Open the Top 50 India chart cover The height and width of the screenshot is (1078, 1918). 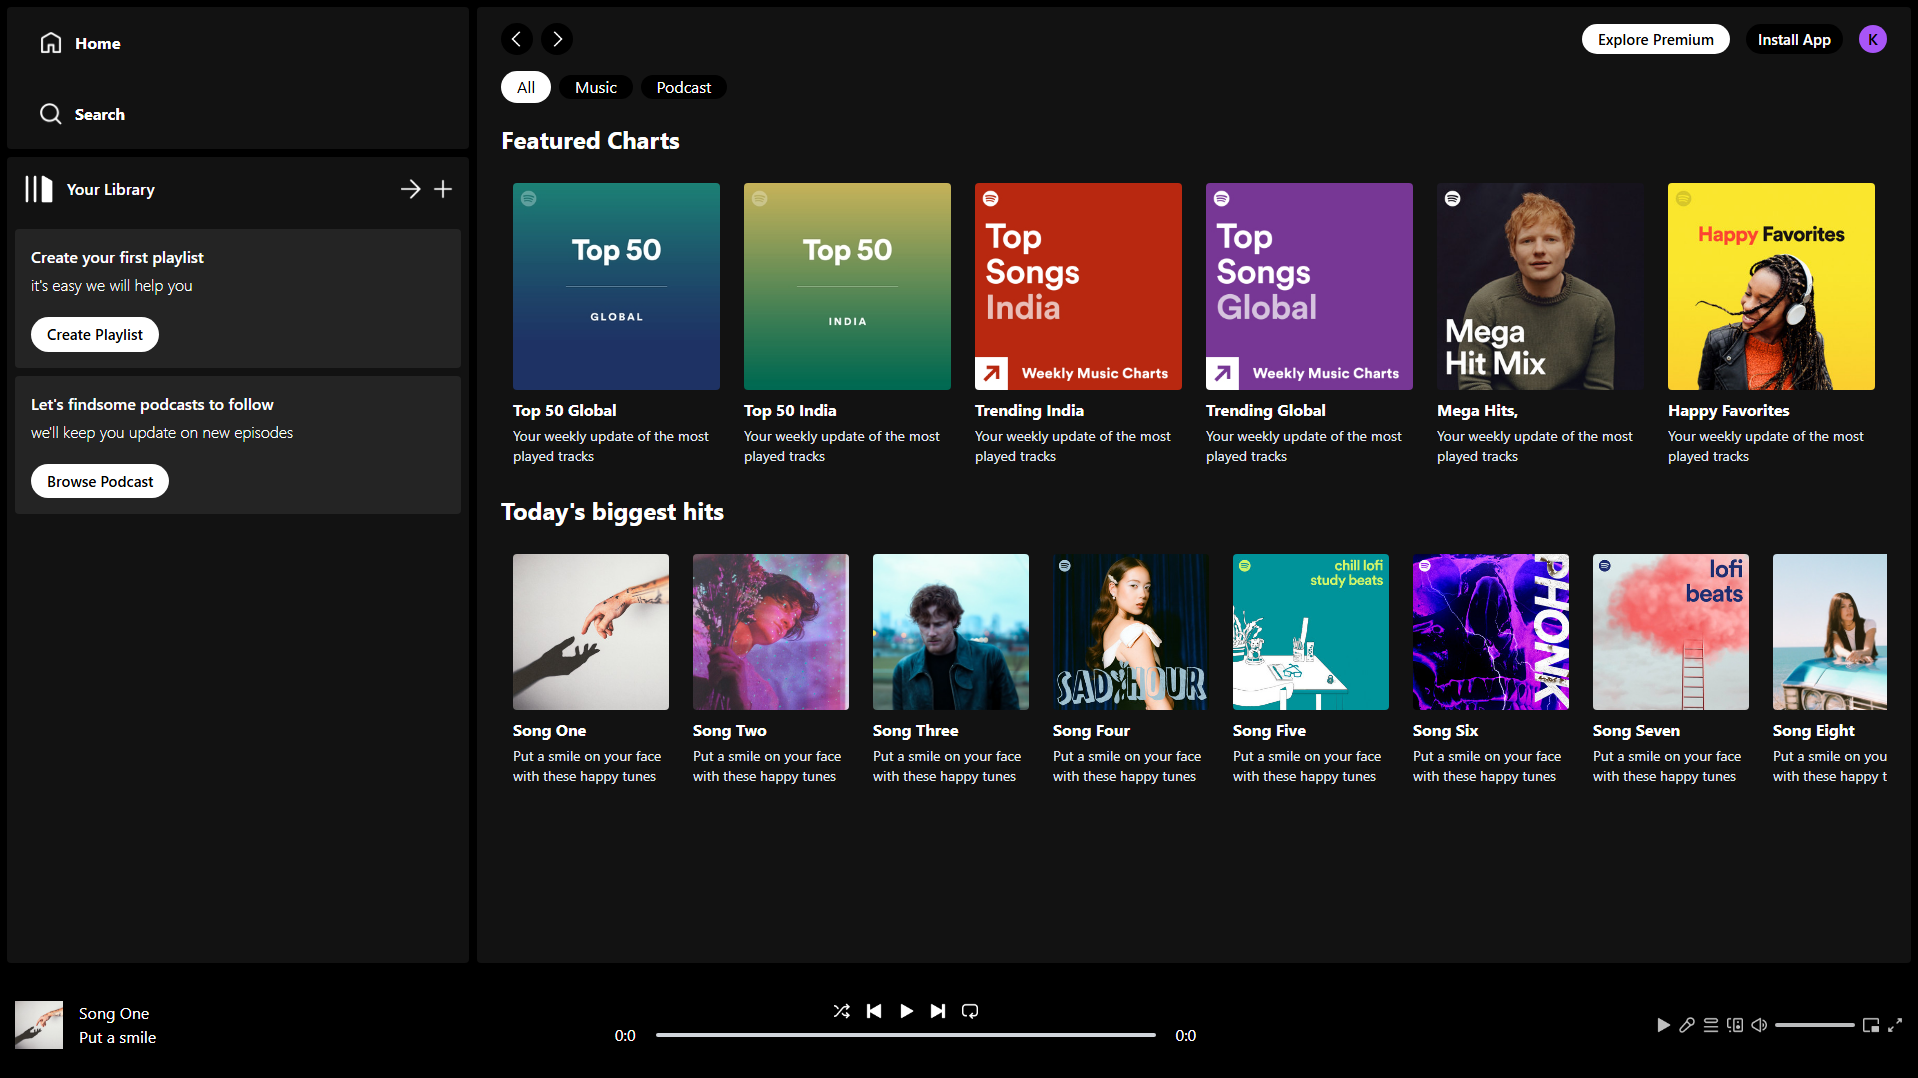(847, 286)
